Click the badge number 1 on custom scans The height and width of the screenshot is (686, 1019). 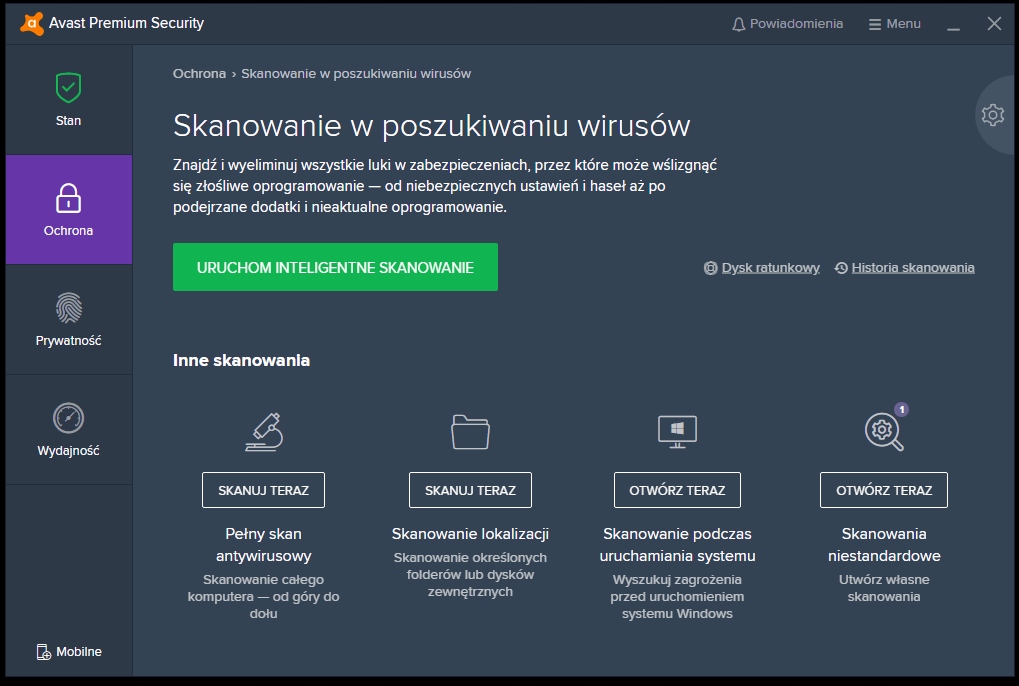(901, 409)
